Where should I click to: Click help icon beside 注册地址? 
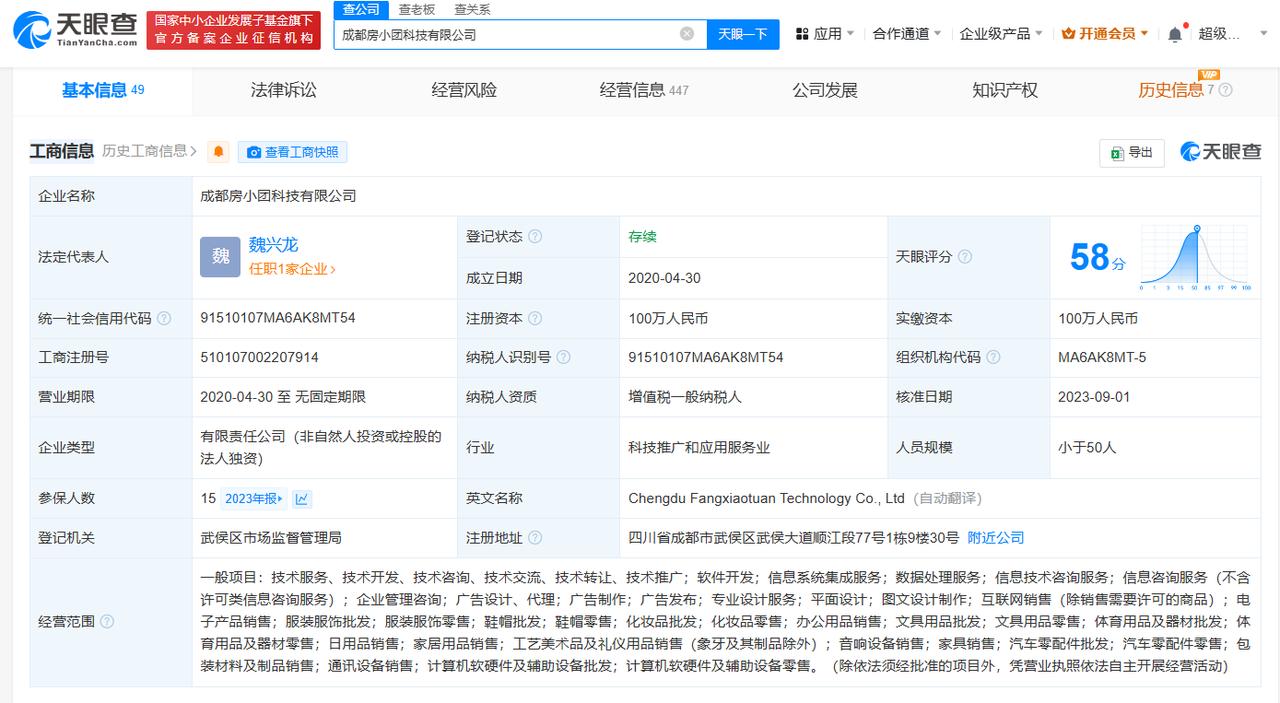pos(535,538)
